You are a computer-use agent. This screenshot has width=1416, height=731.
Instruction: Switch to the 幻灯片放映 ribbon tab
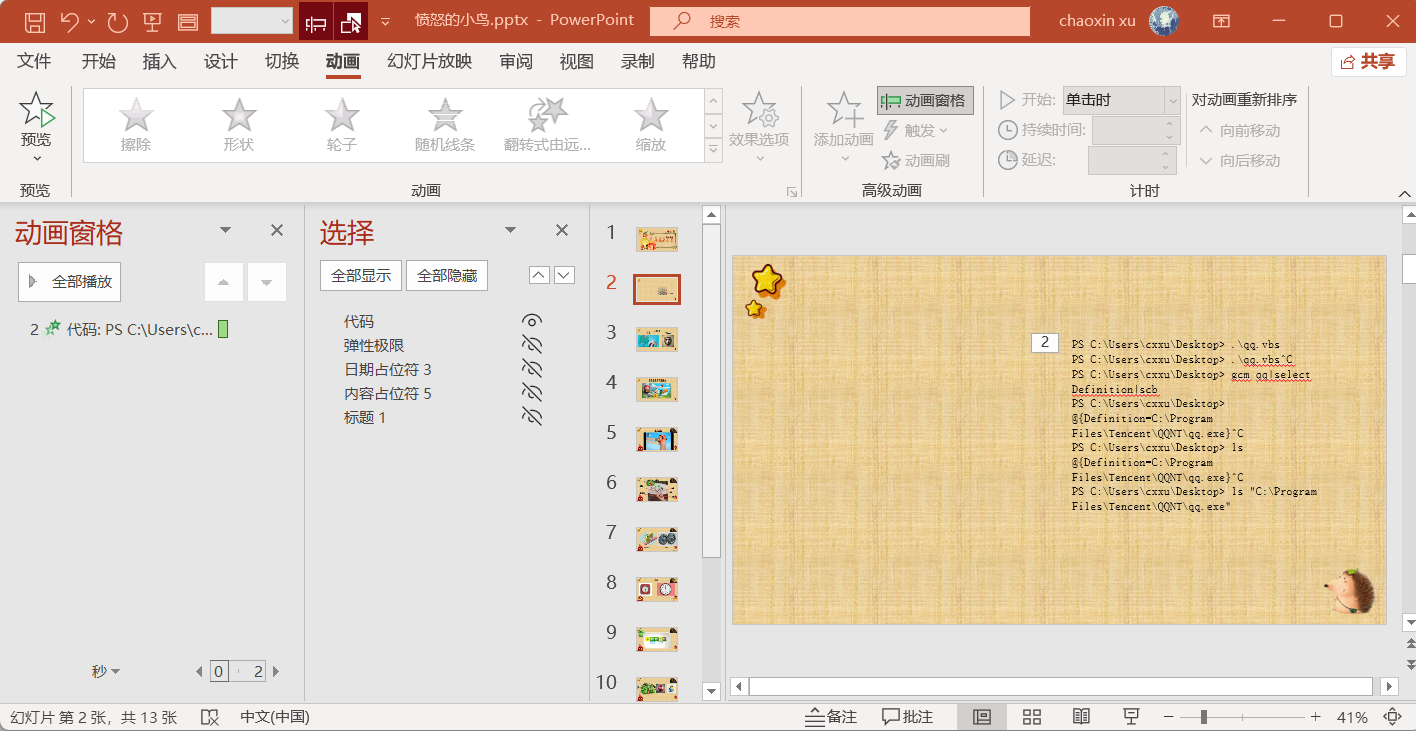[x=429, y=62]
